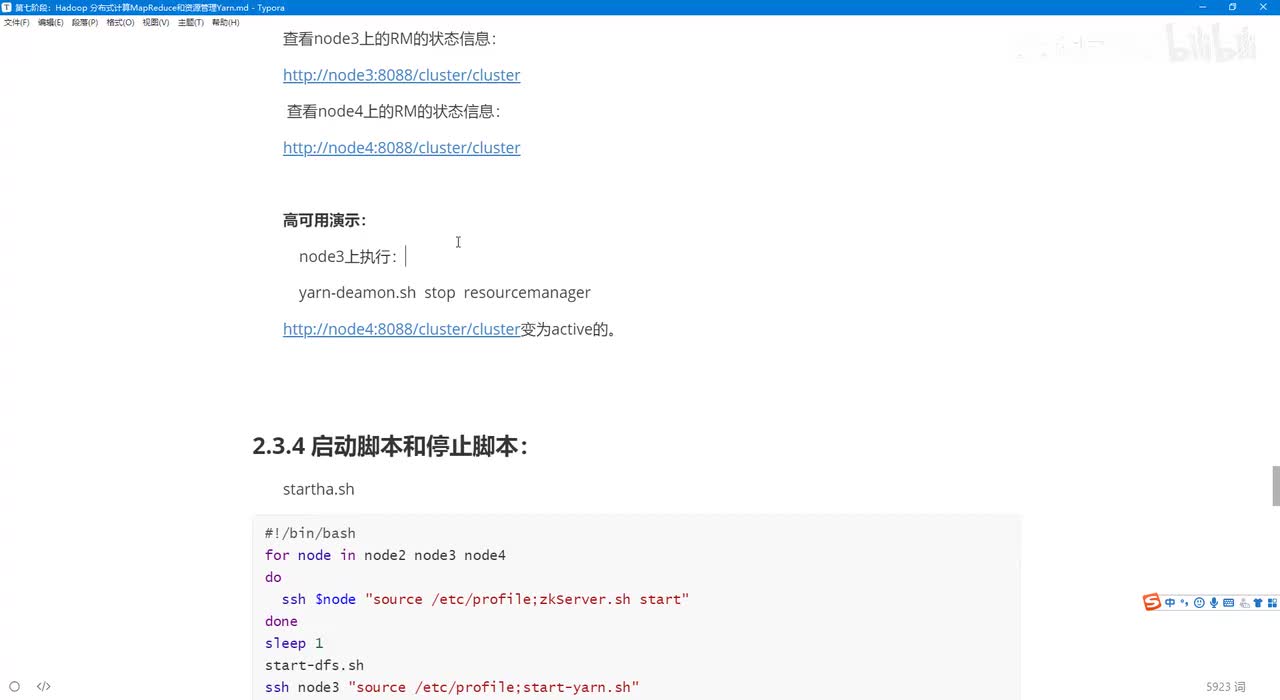Image resolution: width=1280 pixels, height=700 pixels.
Task: Toggle sidebar with circle icon at bottom-left
Action: click(x=15, y=687)
